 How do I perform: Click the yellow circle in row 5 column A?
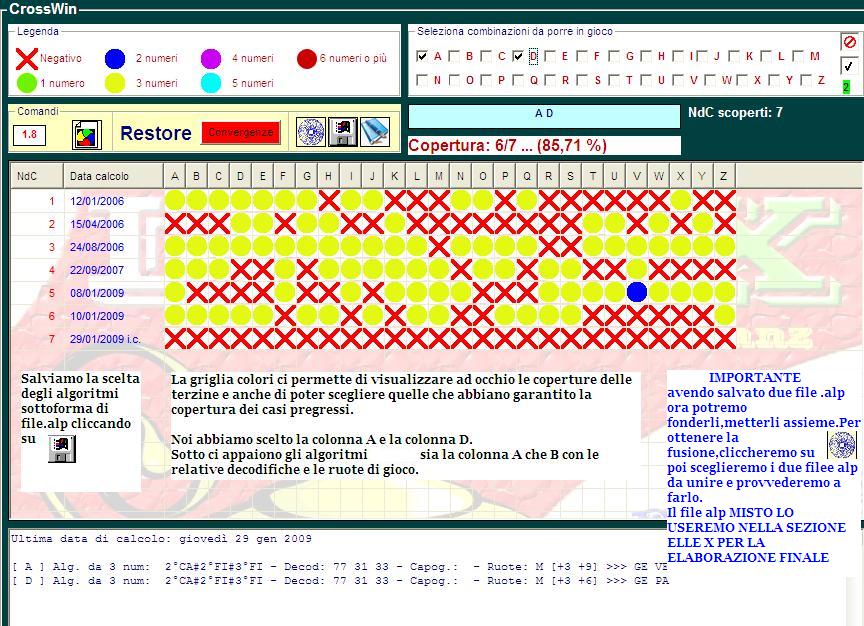175,292
